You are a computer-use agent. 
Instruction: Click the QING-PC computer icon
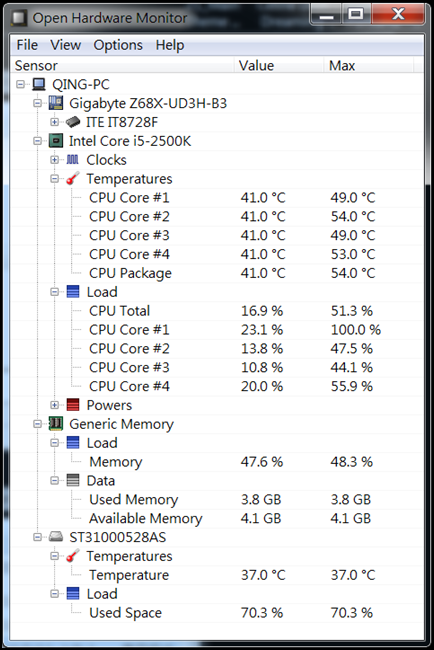(39, 85)
